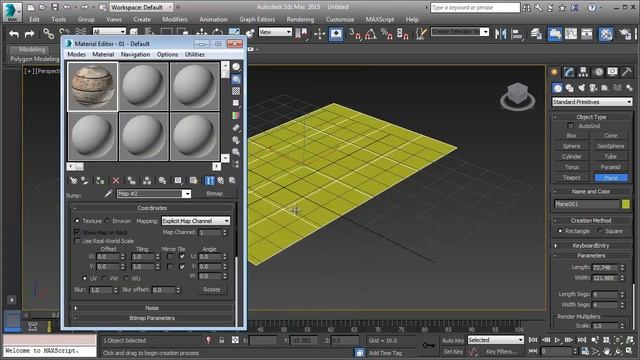Open the Hierarchy command panel tab
Screen dimensions: 640x360
coord(584,72)
